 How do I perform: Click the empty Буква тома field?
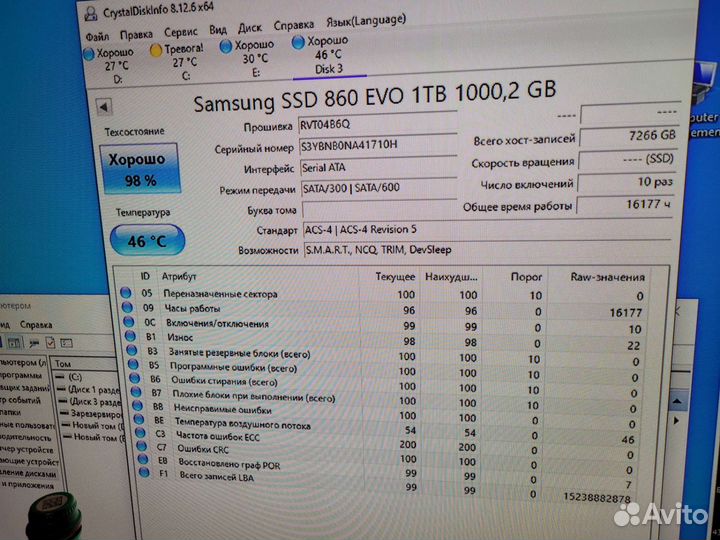pyautogui.click(x=380, y=210)
